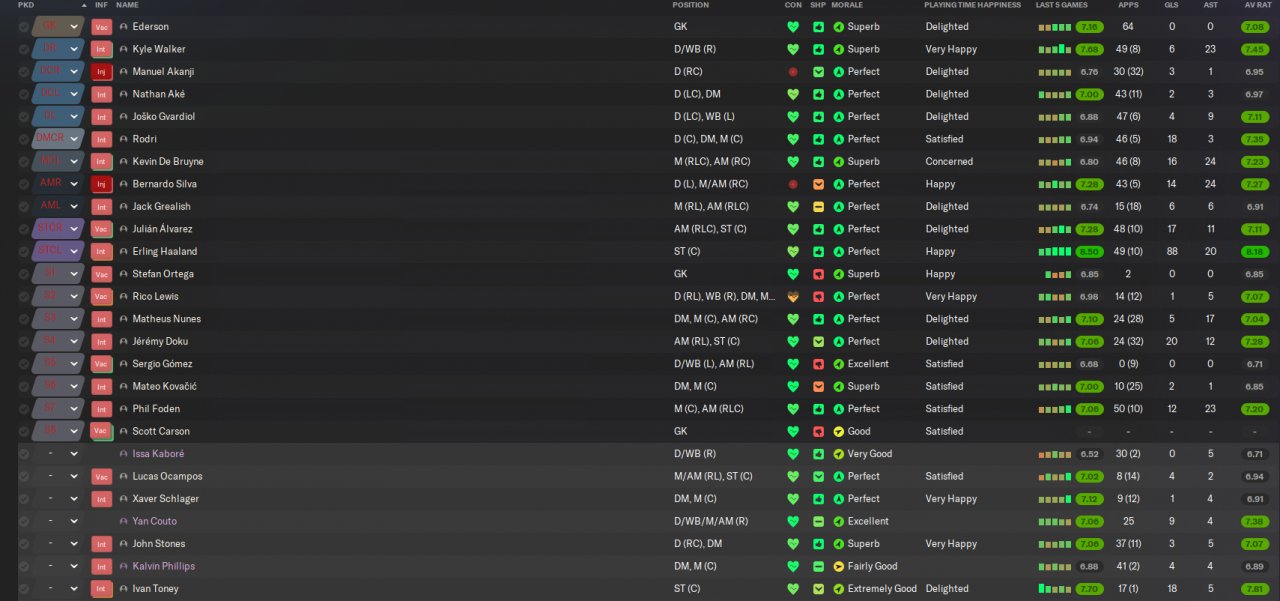1280x601 pixels.
Task: Click the Inj status icon for Manuel Akanji
Action: (x=101, y=72)
